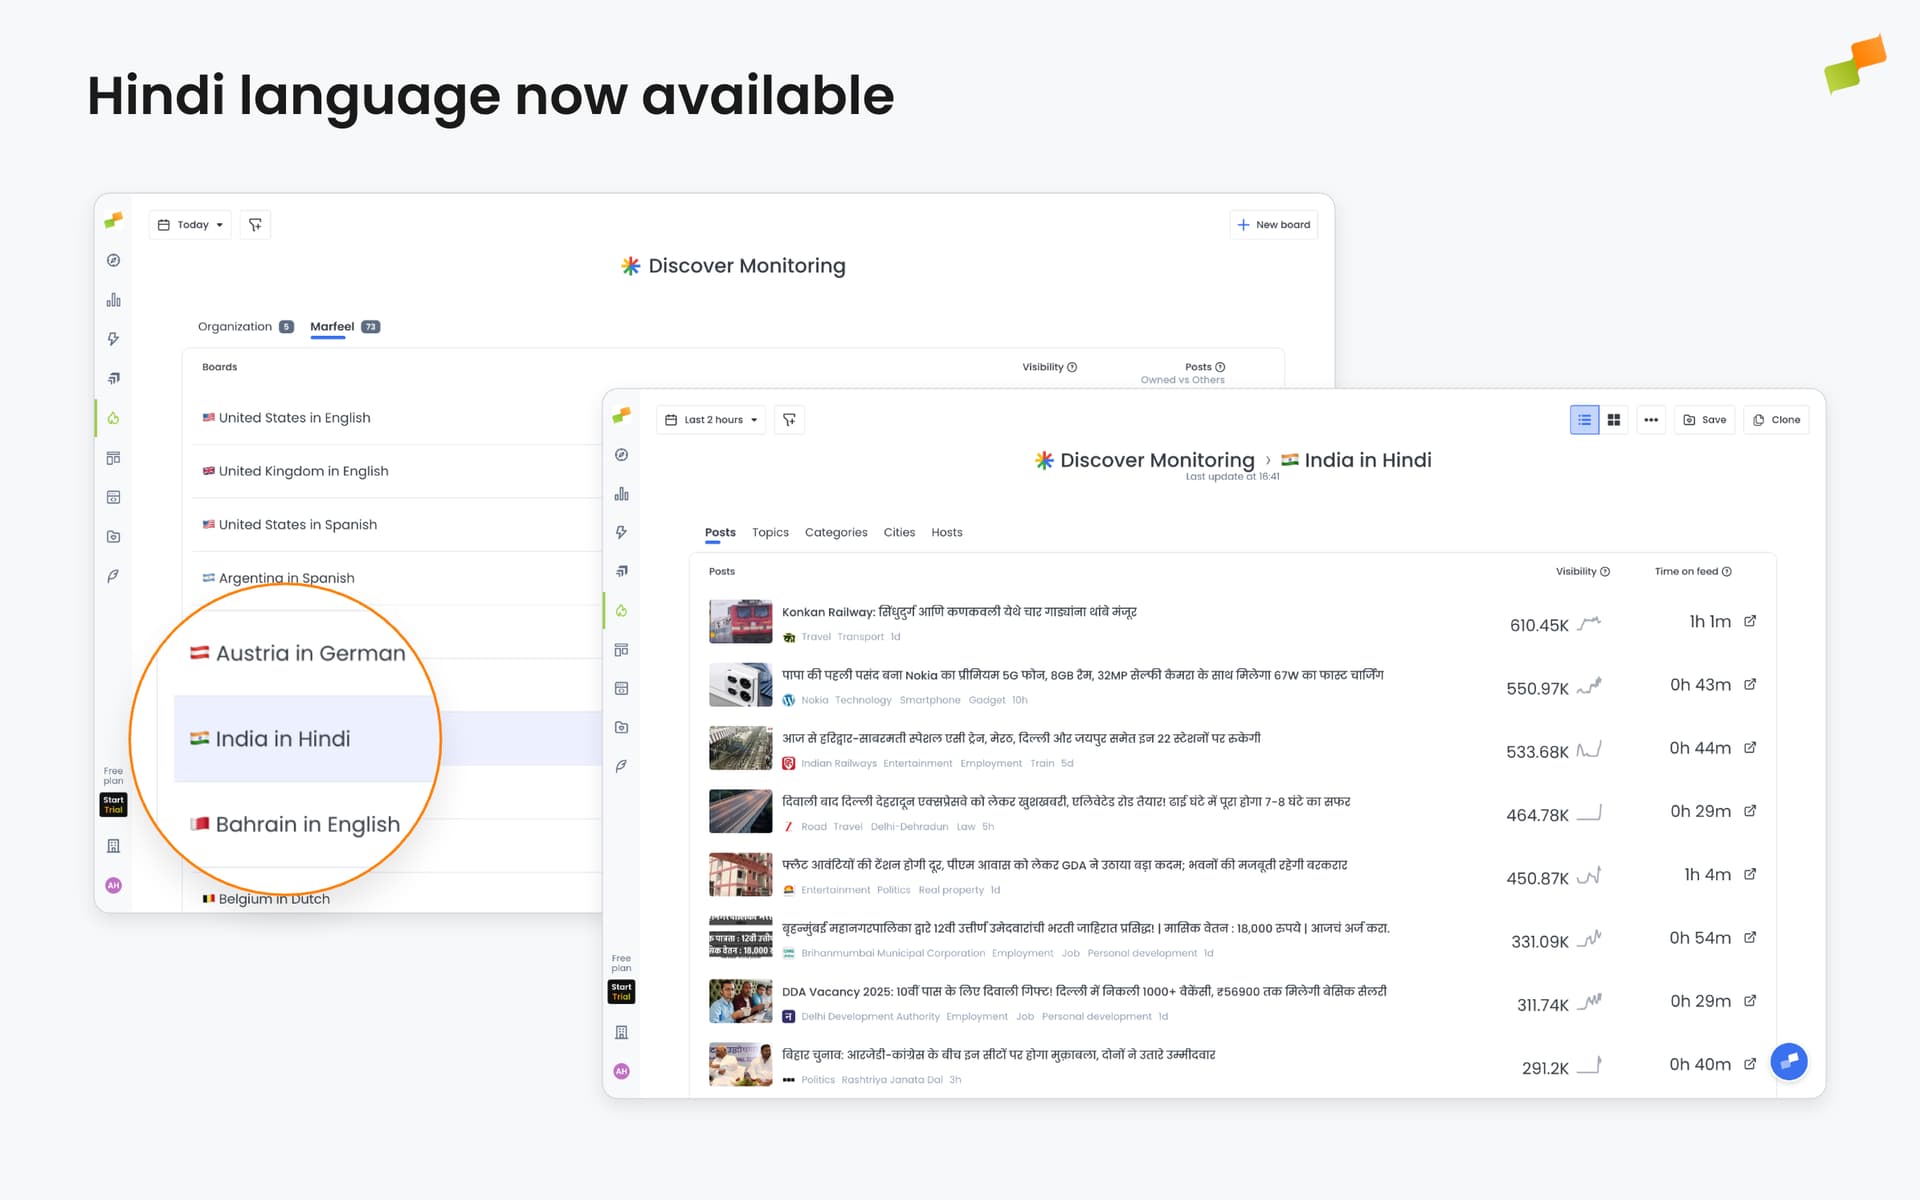The width and height of the screenshot is (1920, 1200).
Task: Switch to list view layout
Action: 1584,420
